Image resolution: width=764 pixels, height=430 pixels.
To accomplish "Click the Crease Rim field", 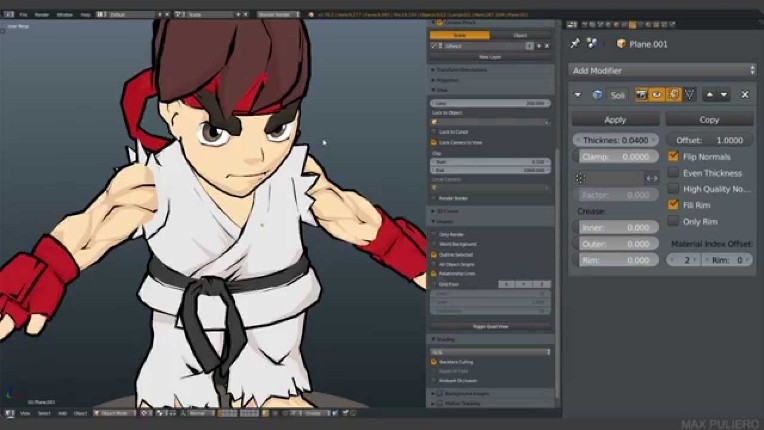I will pyautogui.click(x=615, y=261).
